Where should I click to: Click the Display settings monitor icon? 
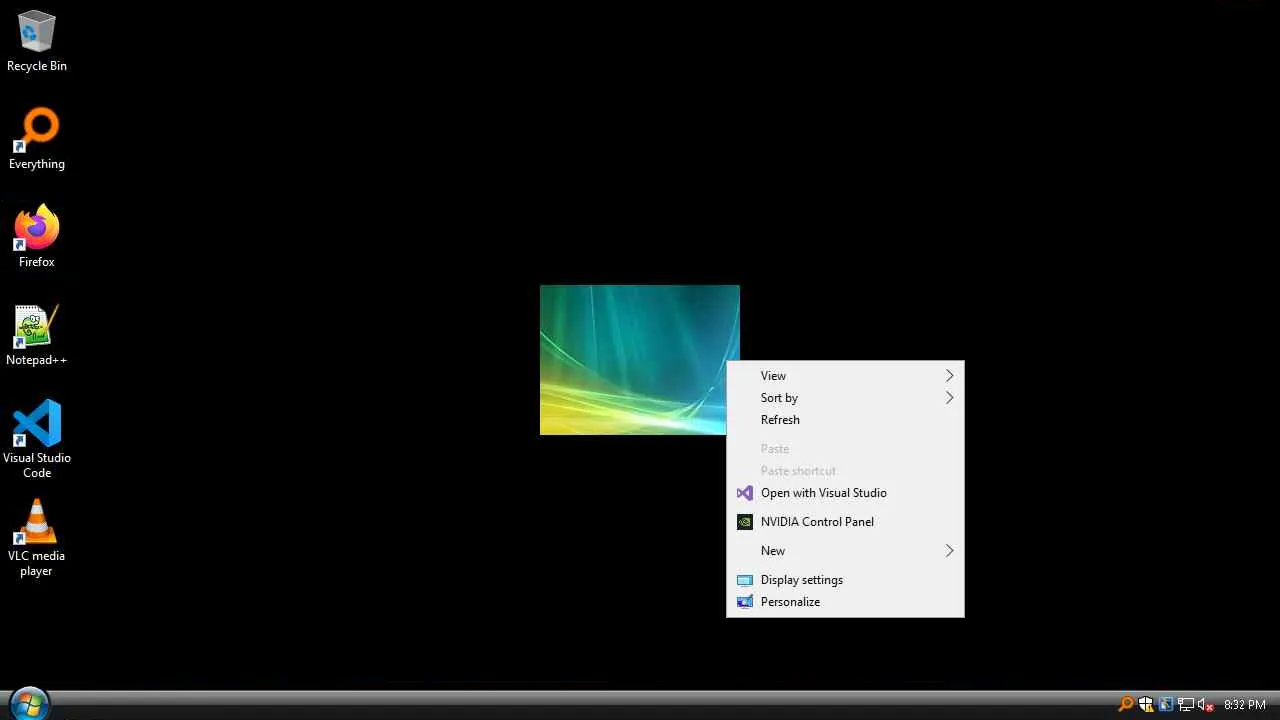point(744,580)
